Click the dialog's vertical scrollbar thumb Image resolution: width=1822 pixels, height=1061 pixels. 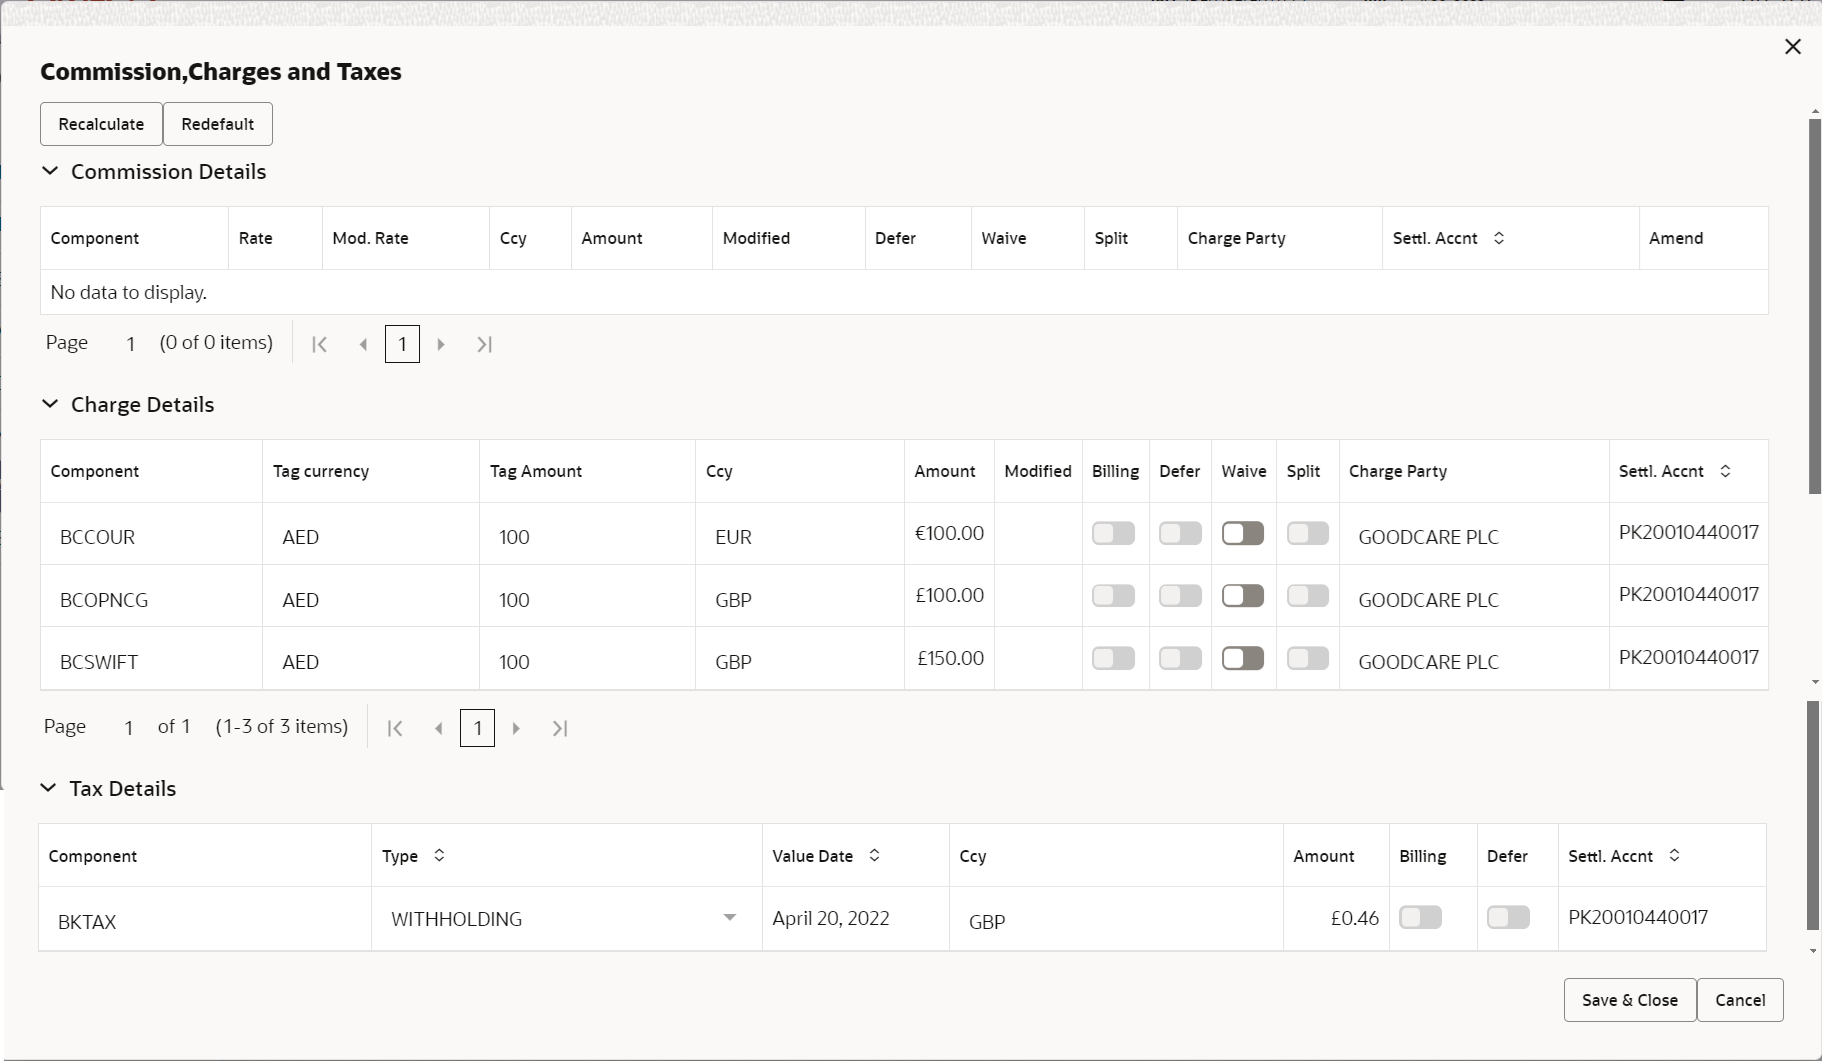(1814, 306)
